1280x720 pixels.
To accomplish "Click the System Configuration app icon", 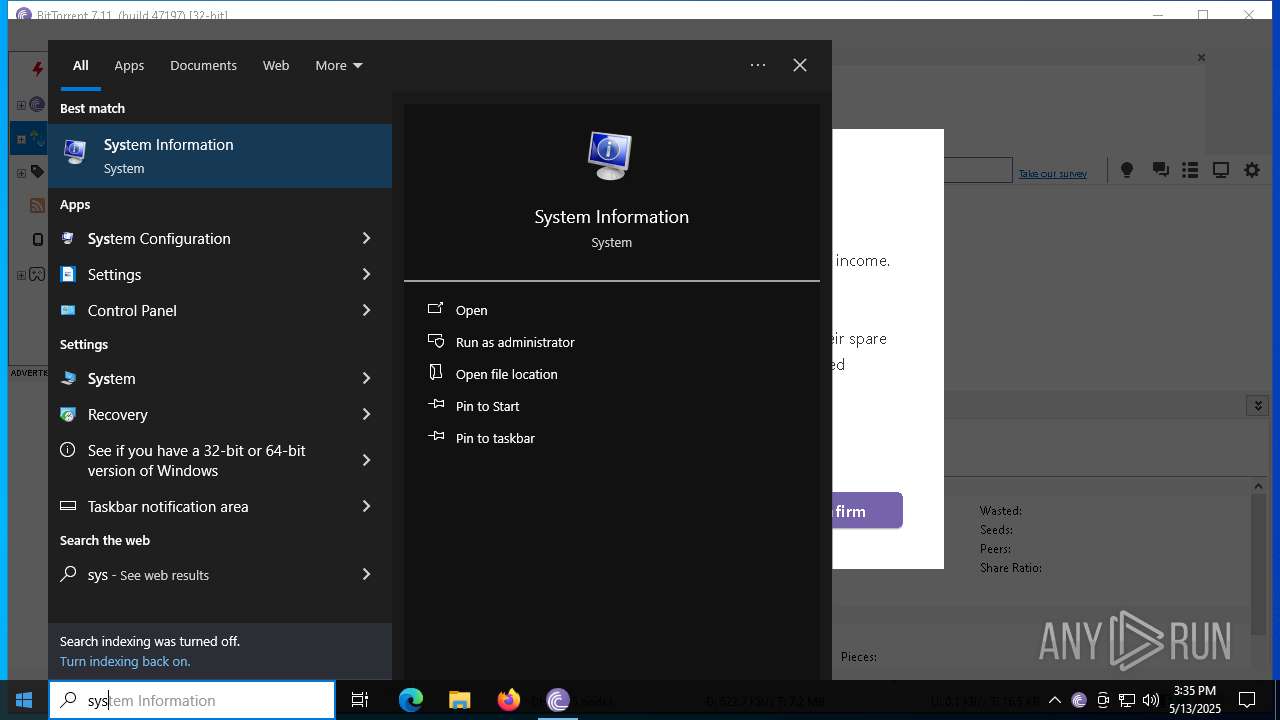I will pos(68,238).
